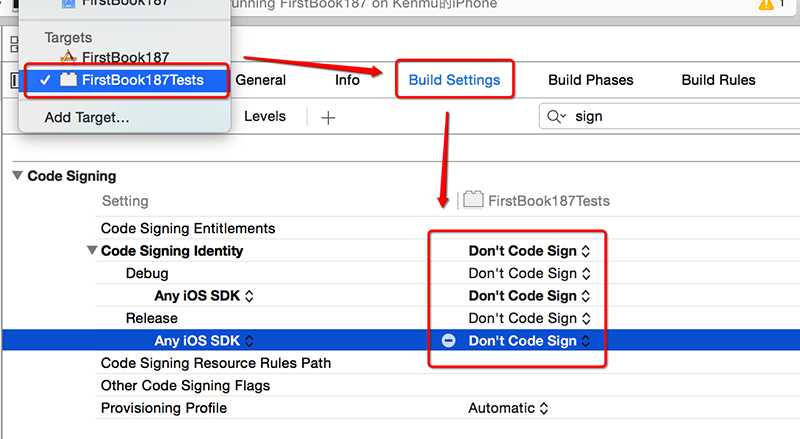Open the General tab
The width and height of the screenshot is (800, 439).
(260, 80)
